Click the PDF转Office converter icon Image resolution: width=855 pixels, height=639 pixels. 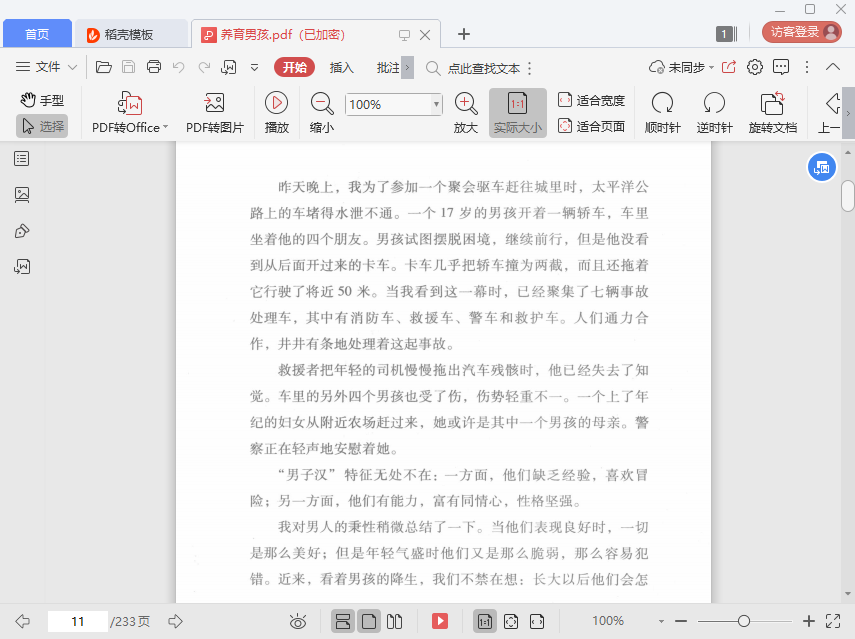click(129, 104)
